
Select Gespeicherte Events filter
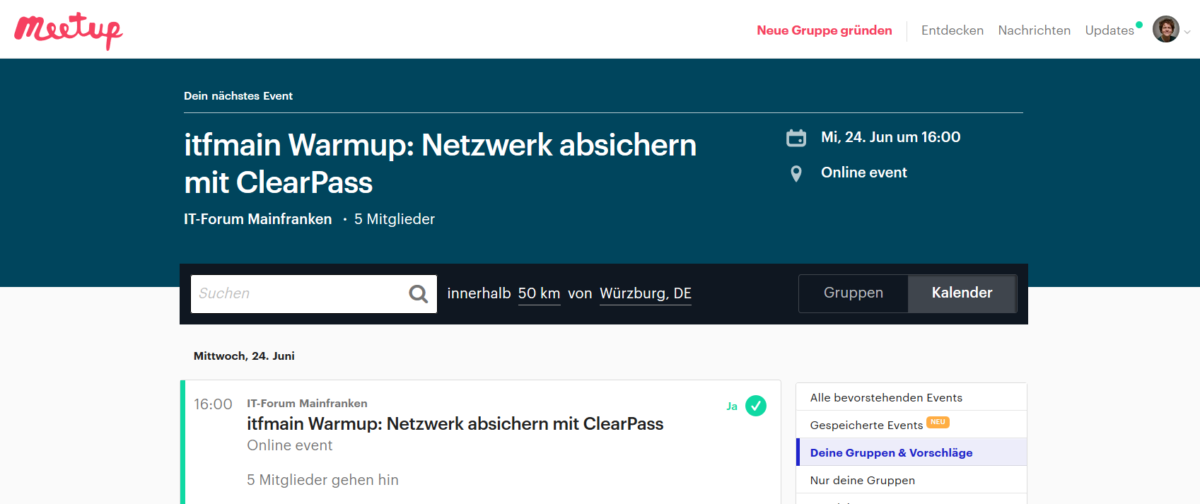(x=911, y=425)
